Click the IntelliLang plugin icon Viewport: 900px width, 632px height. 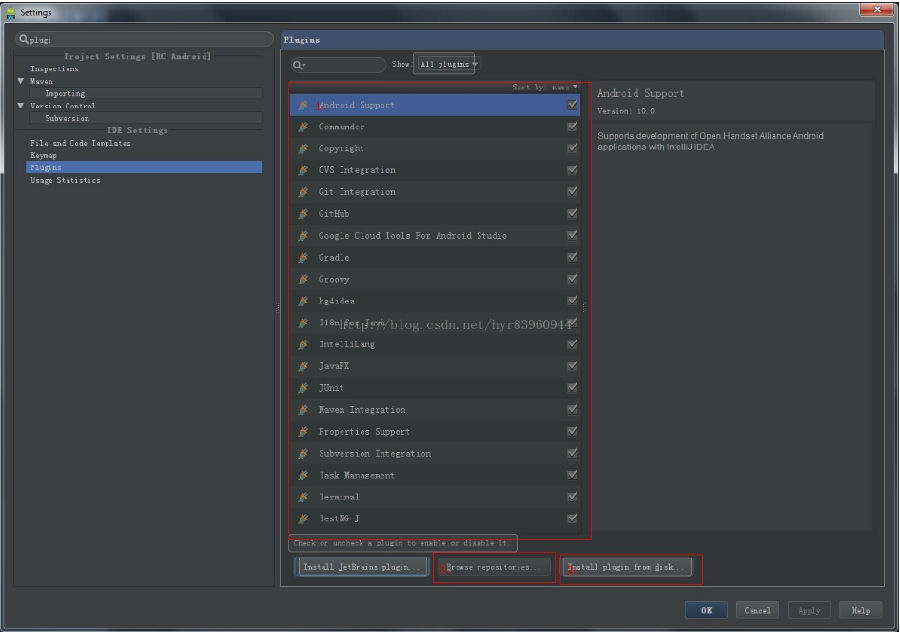(303, 344)
